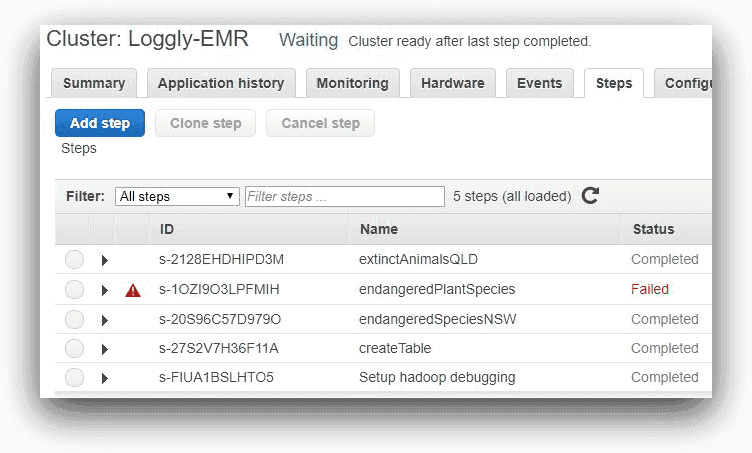This screenshot has width=752, height=453.
Task: Switch to the Summary tab
Action: pos(94,83)
